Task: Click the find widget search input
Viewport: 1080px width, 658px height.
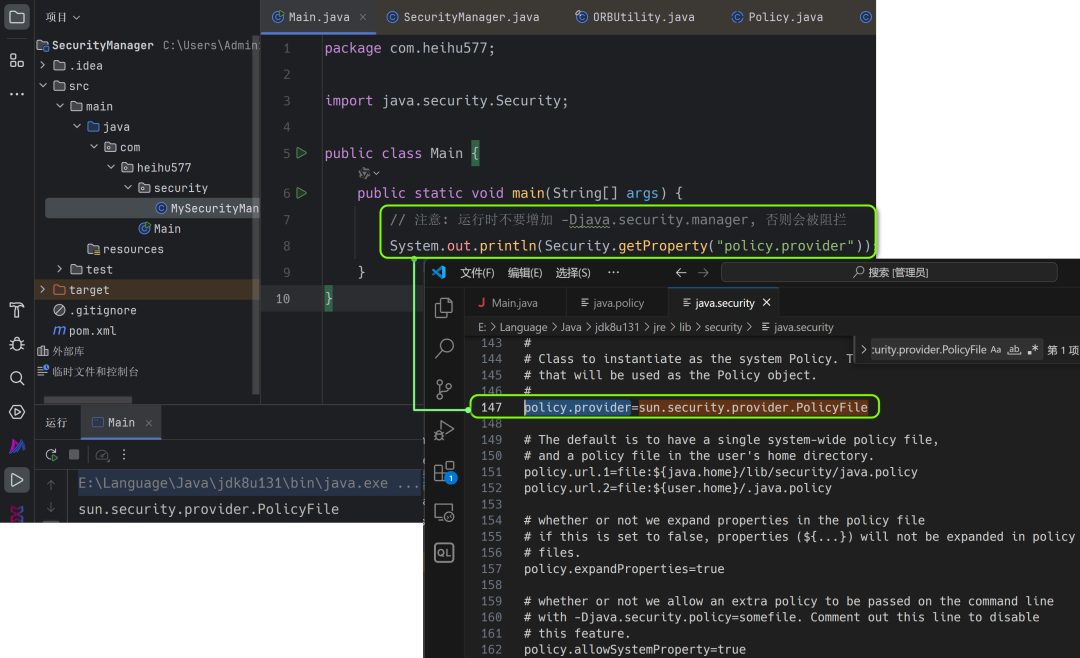Action: 928,350
